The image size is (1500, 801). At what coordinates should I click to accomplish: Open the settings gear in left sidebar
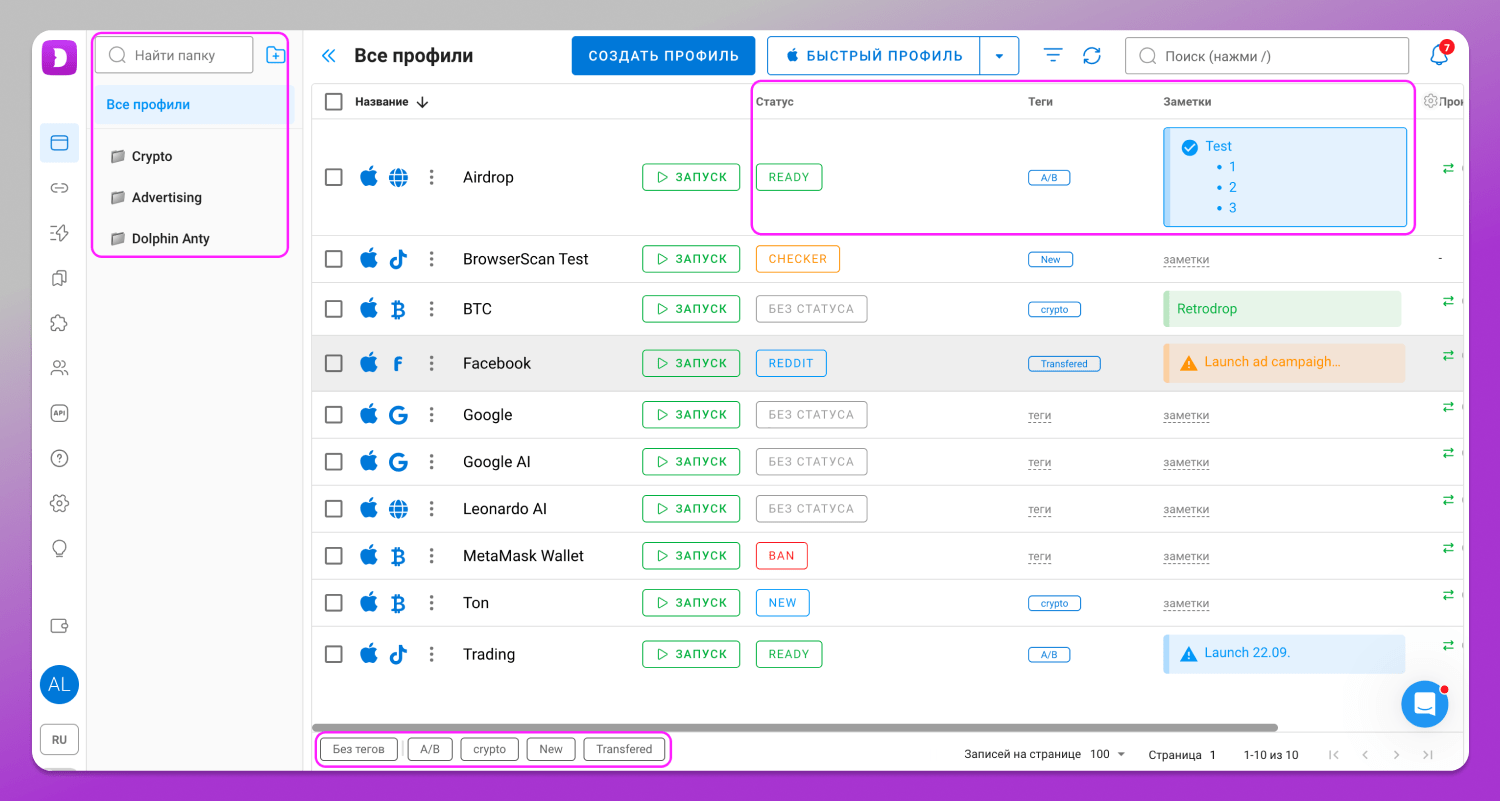click(x=59, y=503)
